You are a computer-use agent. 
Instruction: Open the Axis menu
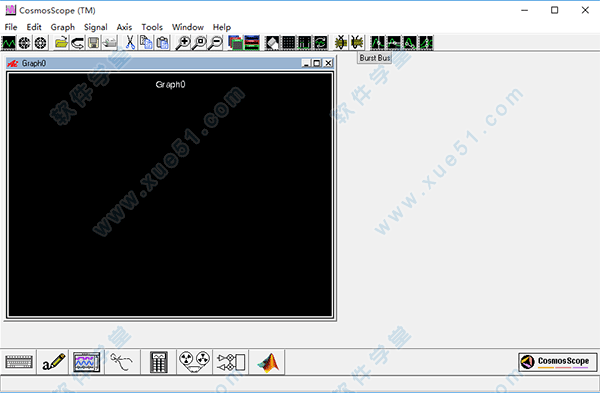(x=124, y=27)
